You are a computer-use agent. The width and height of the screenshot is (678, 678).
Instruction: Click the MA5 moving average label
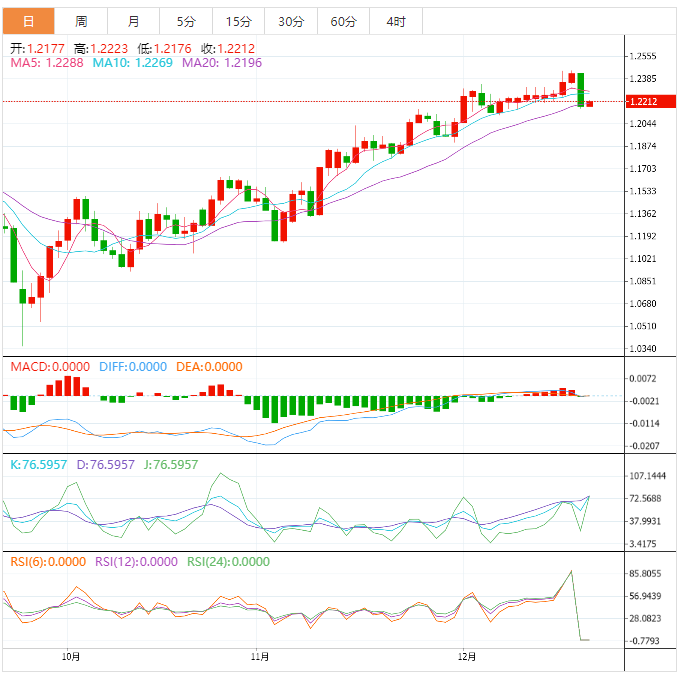coord(47,62)
